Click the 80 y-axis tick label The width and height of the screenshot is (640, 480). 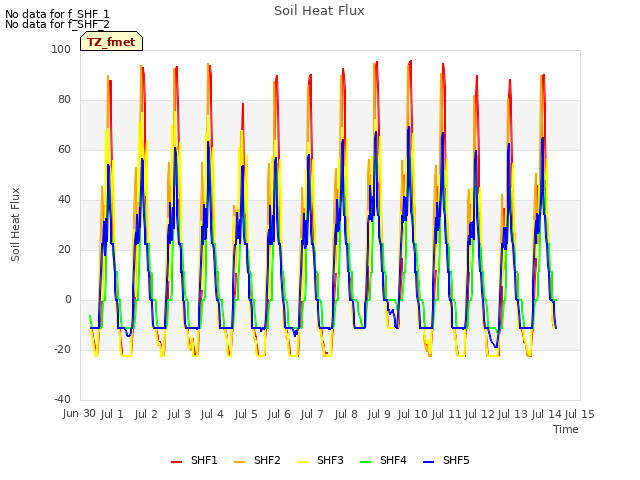pyautogui.click(x=64, y=100)
